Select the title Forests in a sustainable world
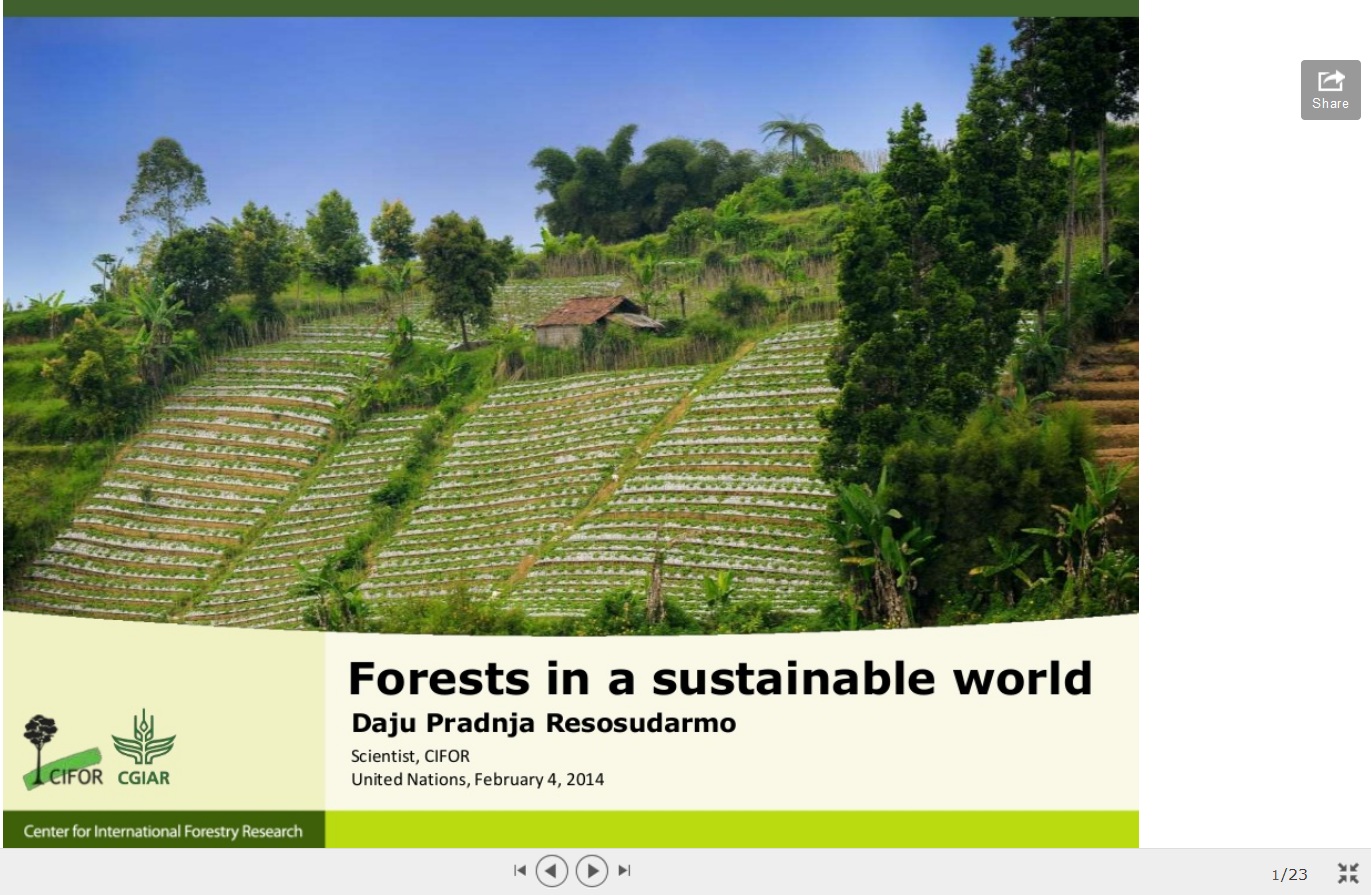The image size is (1371, 895). [x=719, y=678]
